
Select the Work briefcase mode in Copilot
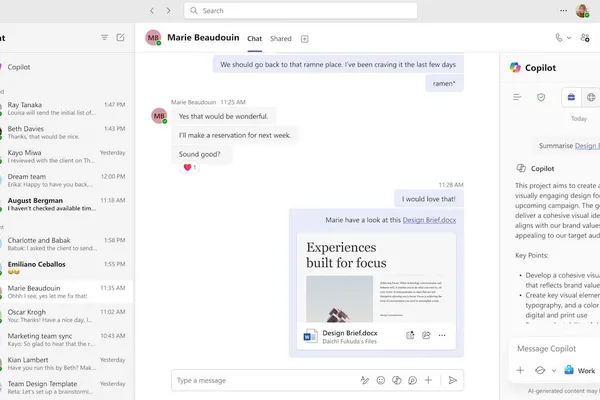(x=571, y=97)
